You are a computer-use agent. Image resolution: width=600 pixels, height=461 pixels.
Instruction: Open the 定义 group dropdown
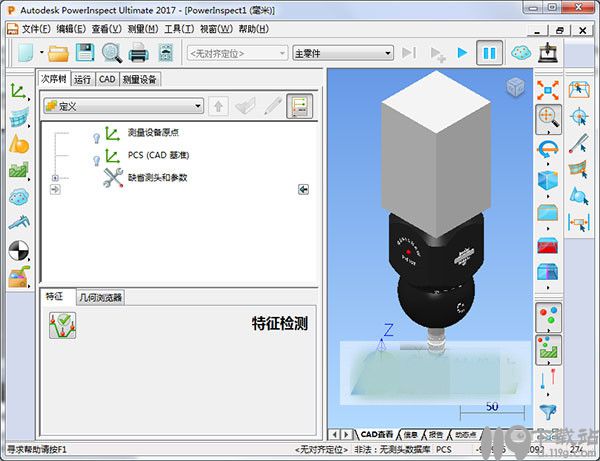click(x=123, y=106)
